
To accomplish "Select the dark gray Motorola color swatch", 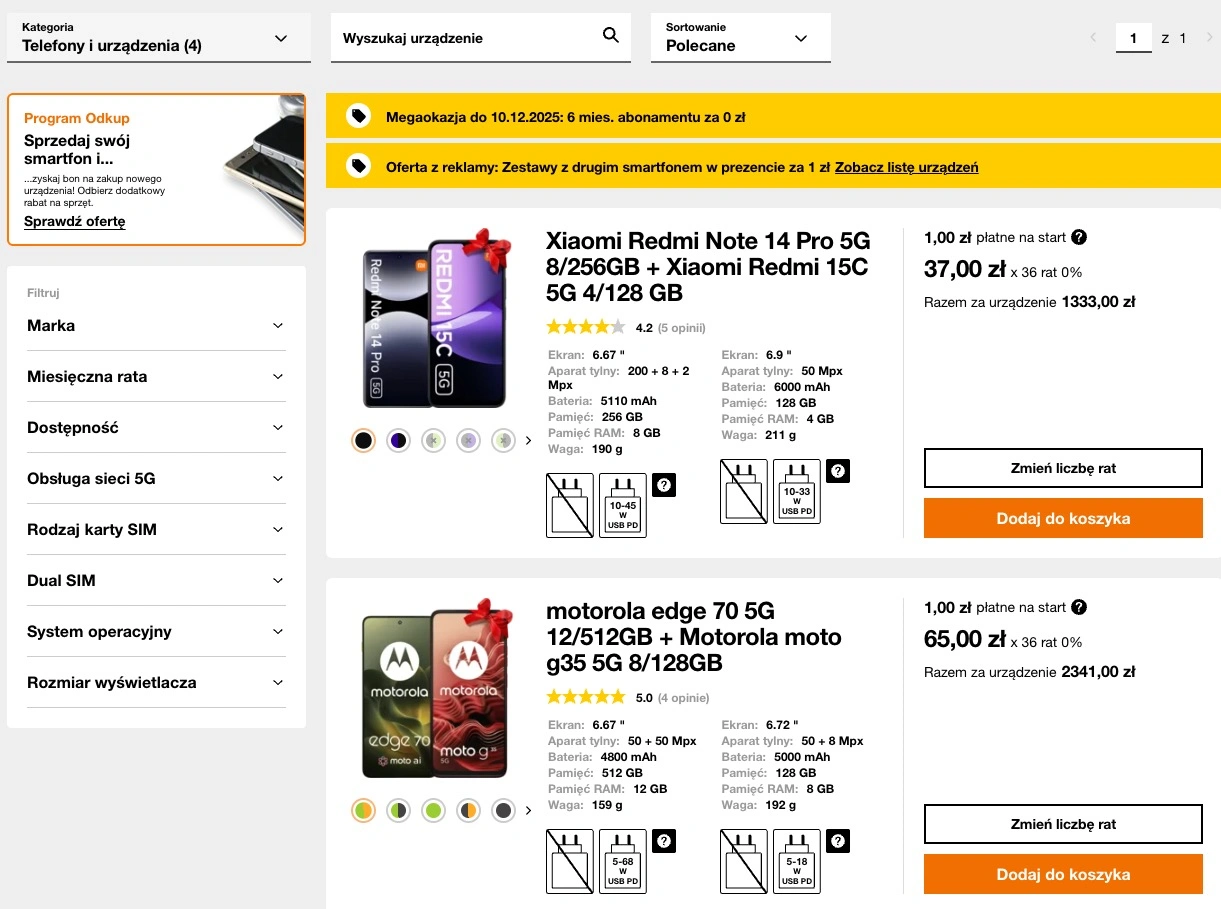I will tap(504, 810).
